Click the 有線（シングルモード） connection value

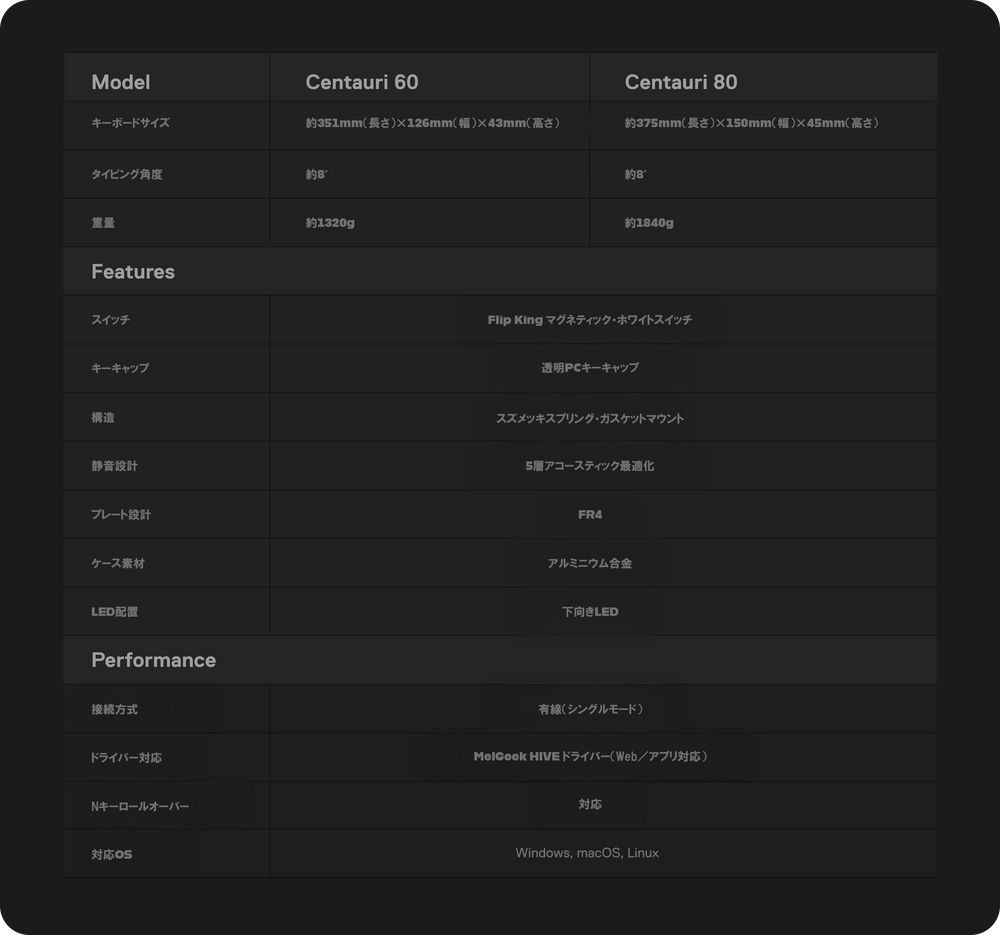point(590,709)
